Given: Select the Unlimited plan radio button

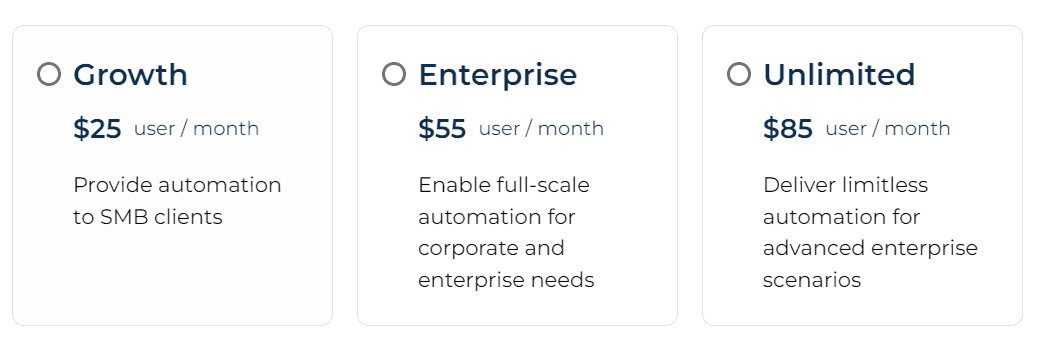Looking at the screenshot, I should [x=739, y=74].
